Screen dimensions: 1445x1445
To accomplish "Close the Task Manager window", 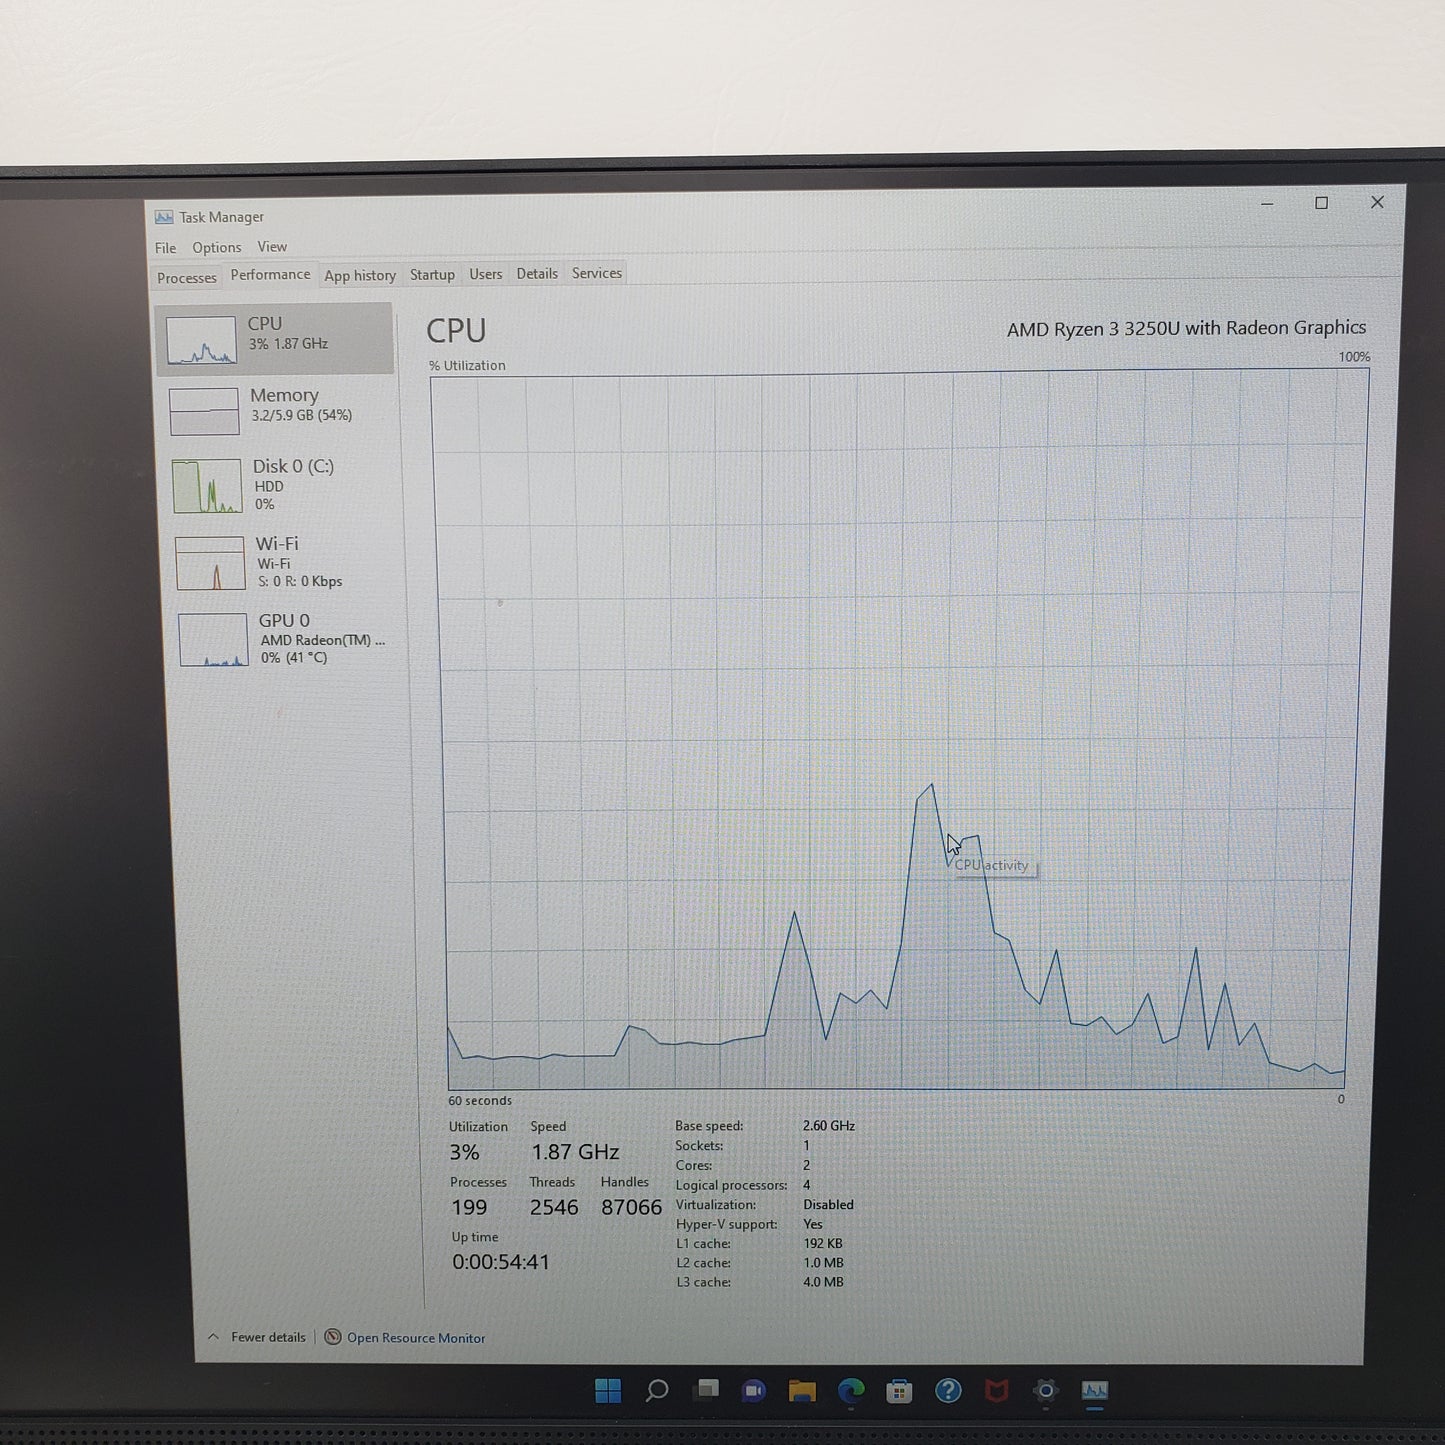I will pyautogui.click(x=1377, y=202).
